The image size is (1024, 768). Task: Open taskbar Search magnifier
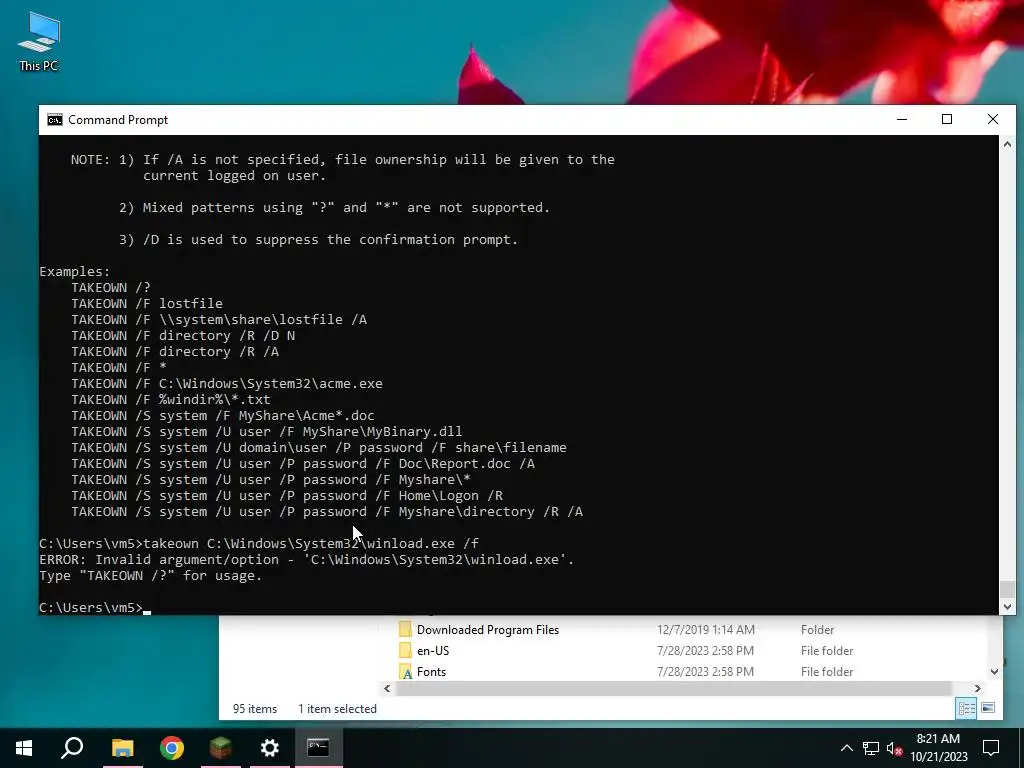point(72,748)
